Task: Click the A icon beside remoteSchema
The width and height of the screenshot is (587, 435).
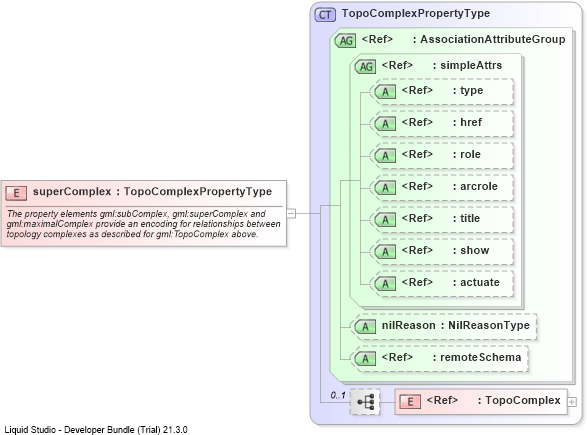Action: click(365, 359)
